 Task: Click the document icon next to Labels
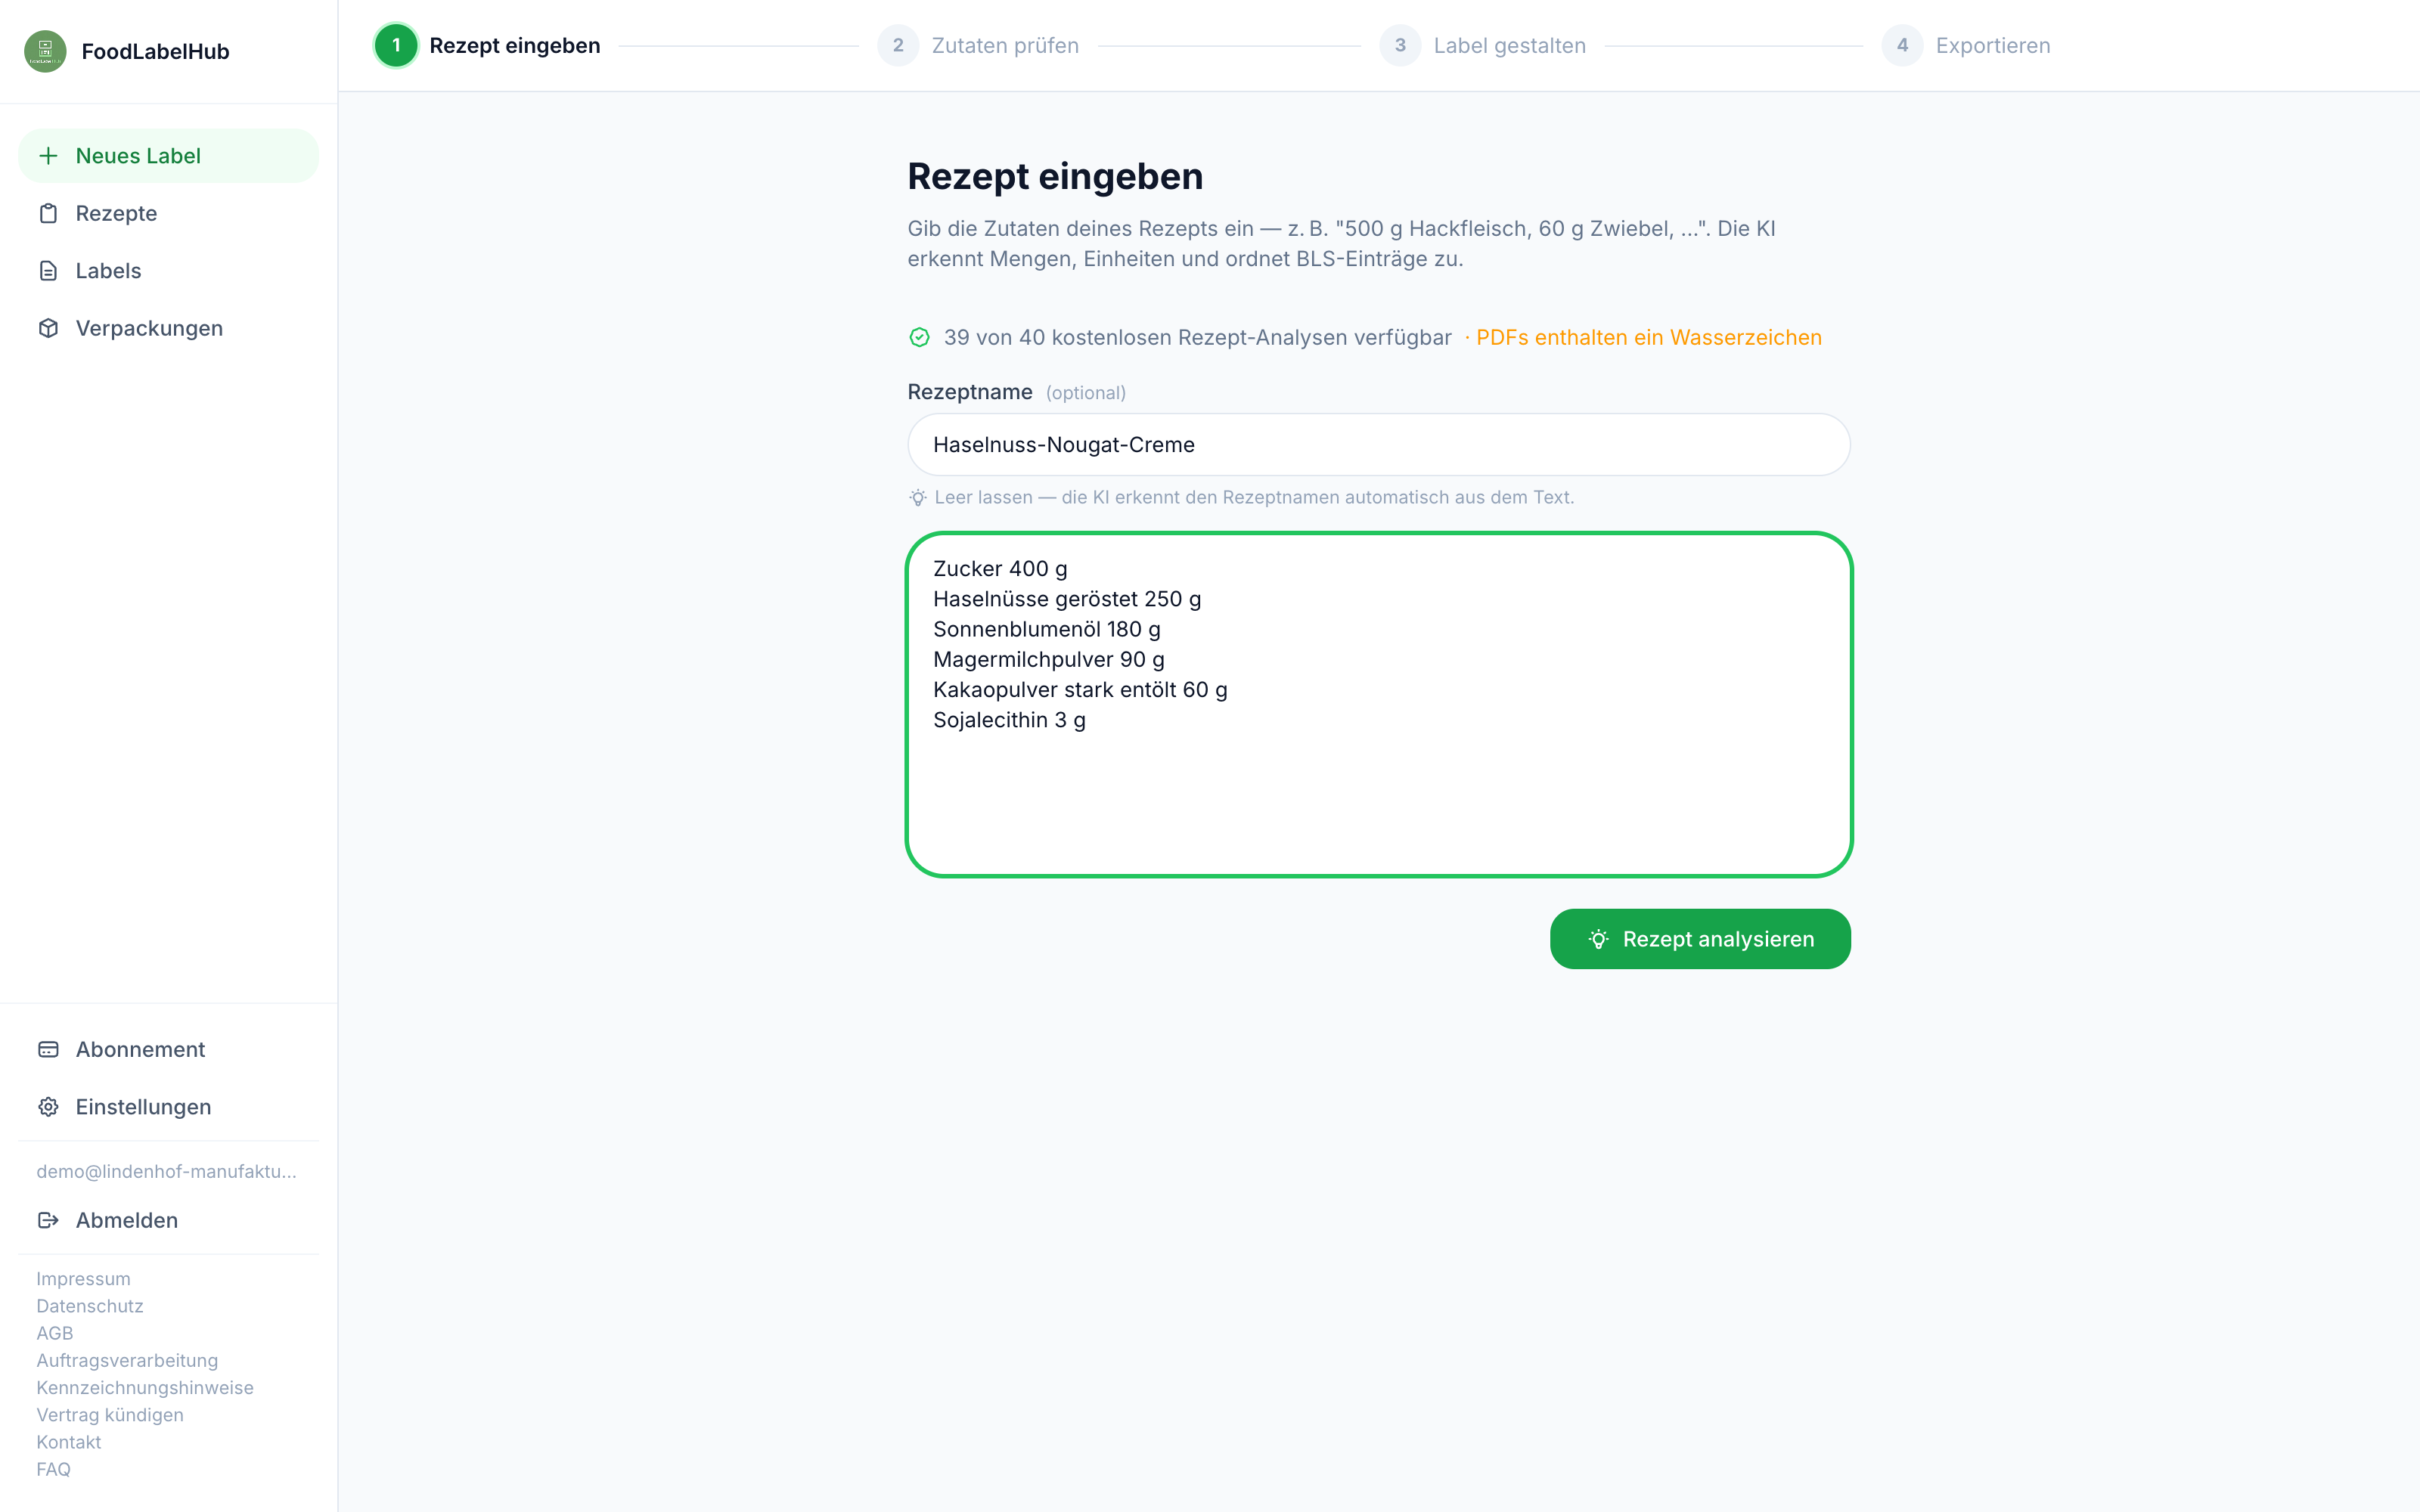pos(48,271)
